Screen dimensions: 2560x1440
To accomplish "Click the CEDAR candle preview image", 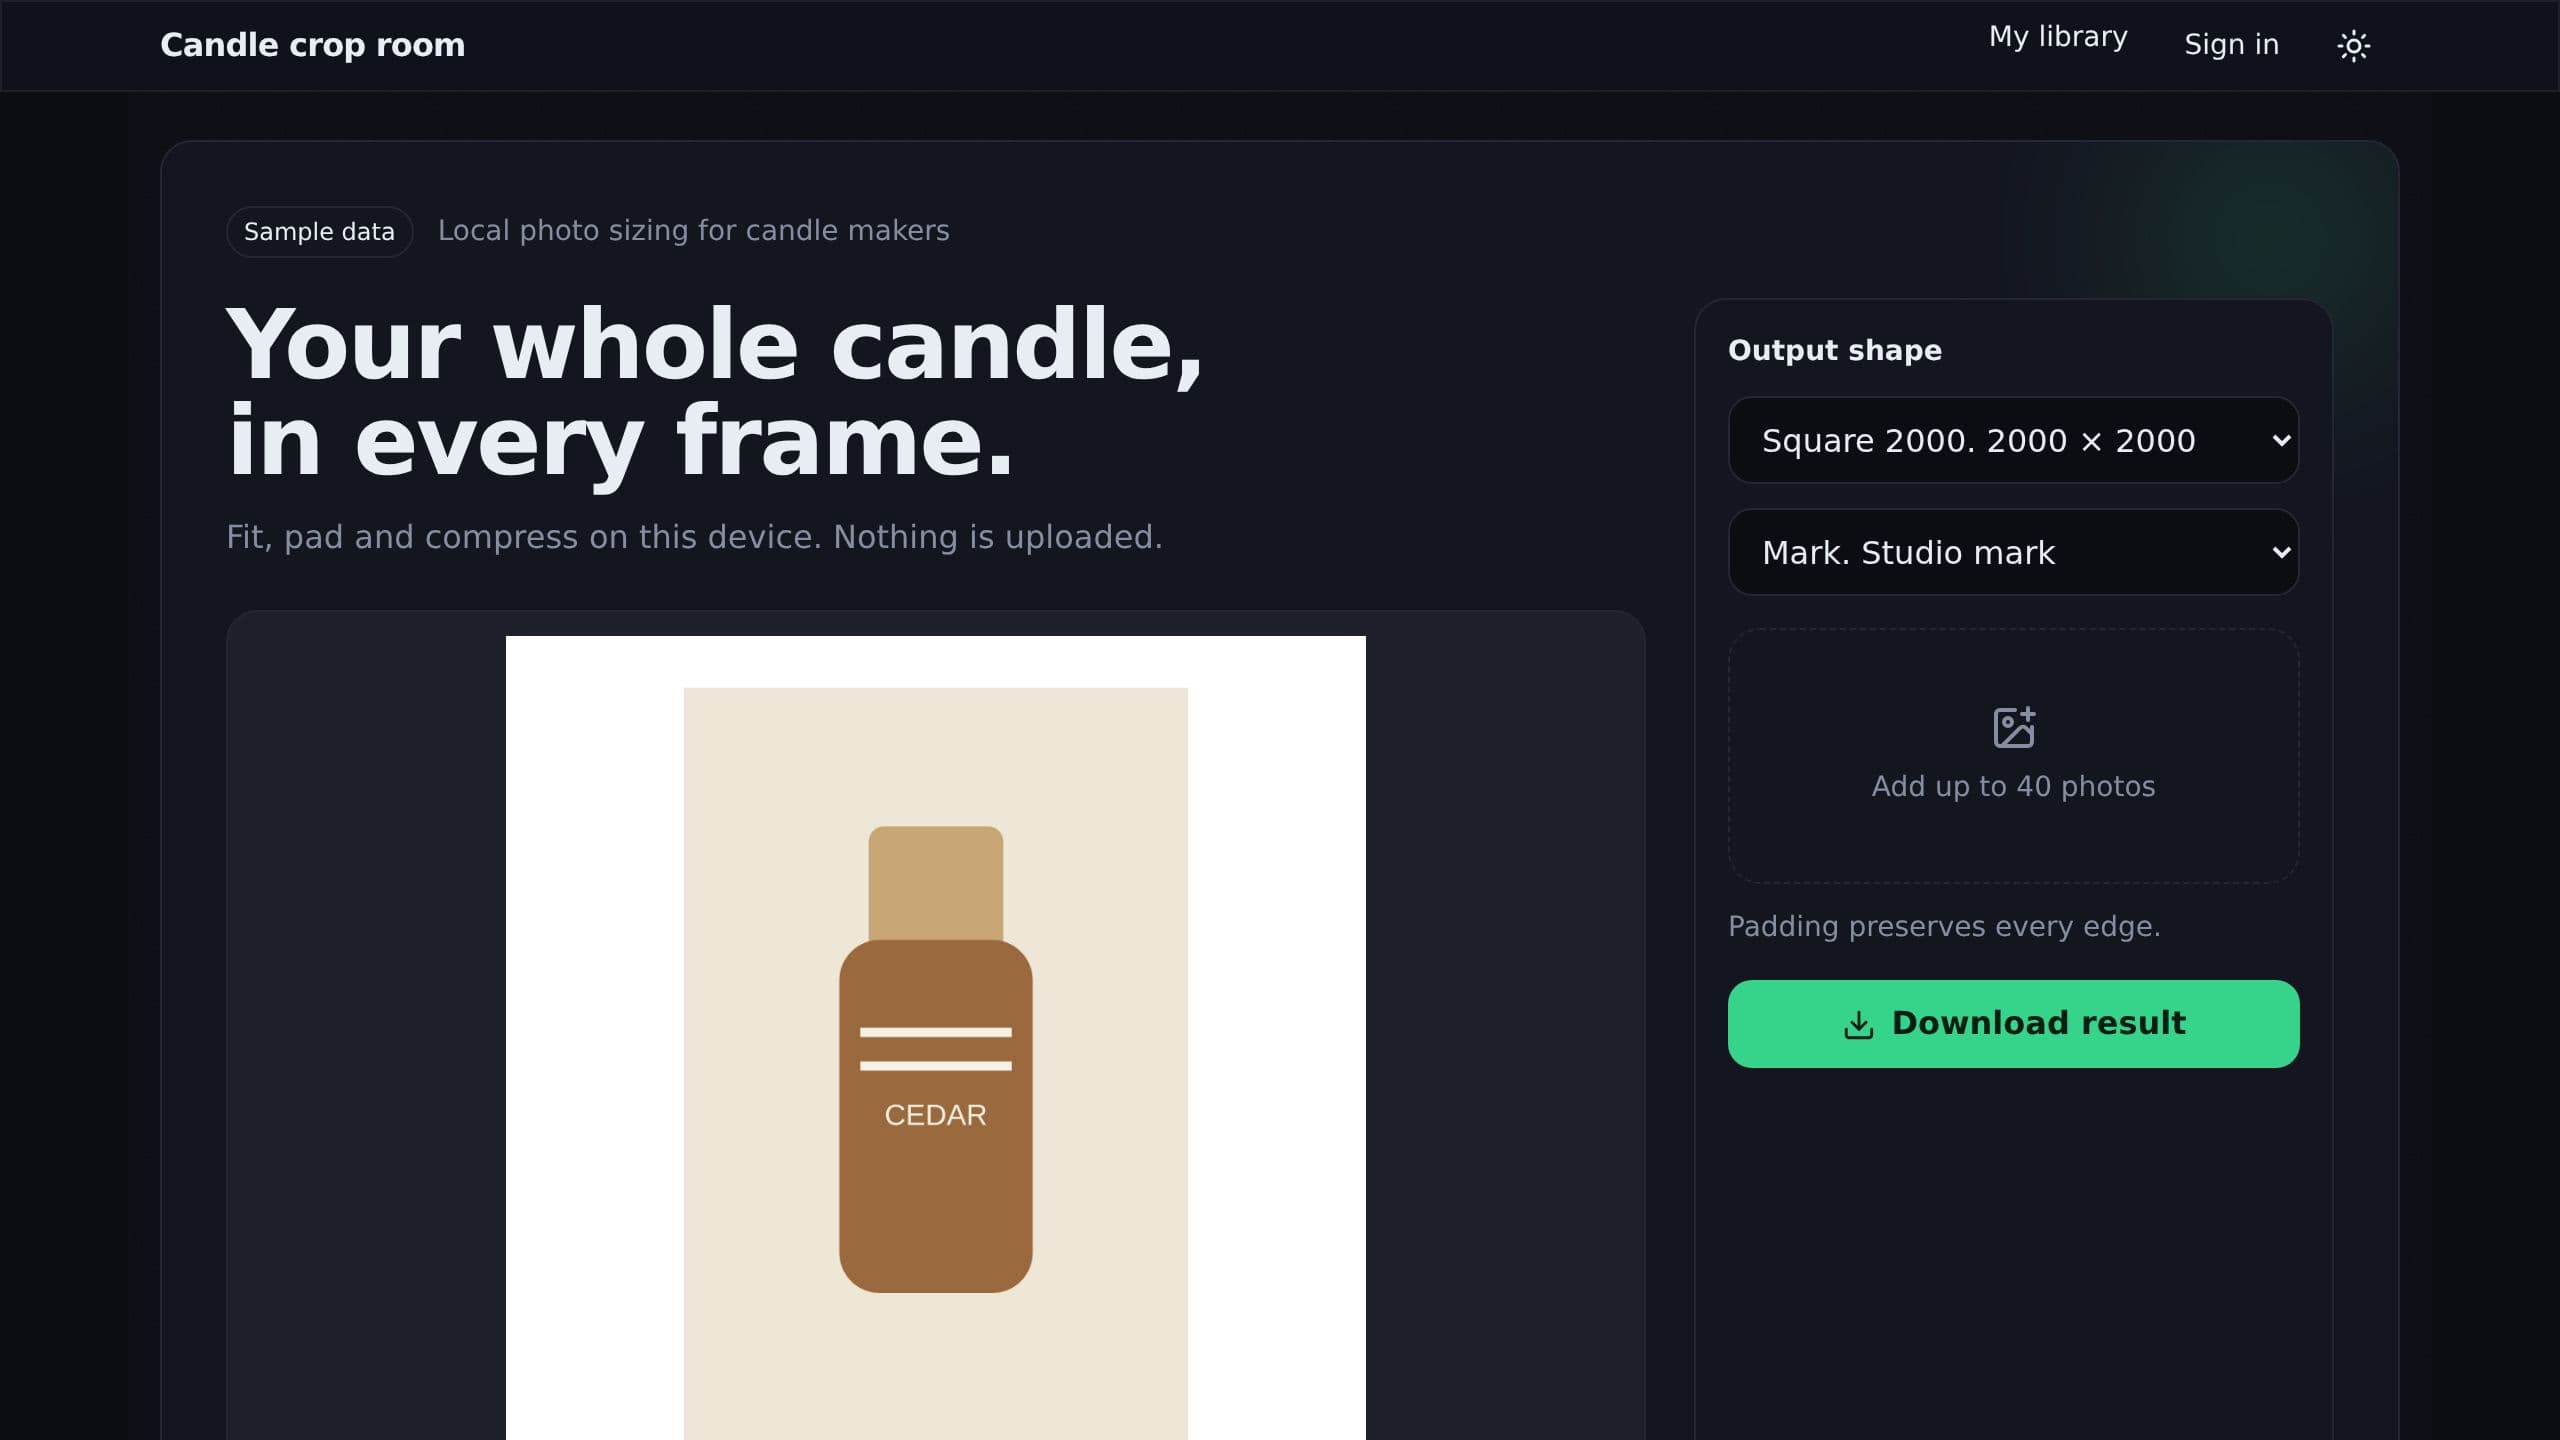I will tap(935, 1038).
